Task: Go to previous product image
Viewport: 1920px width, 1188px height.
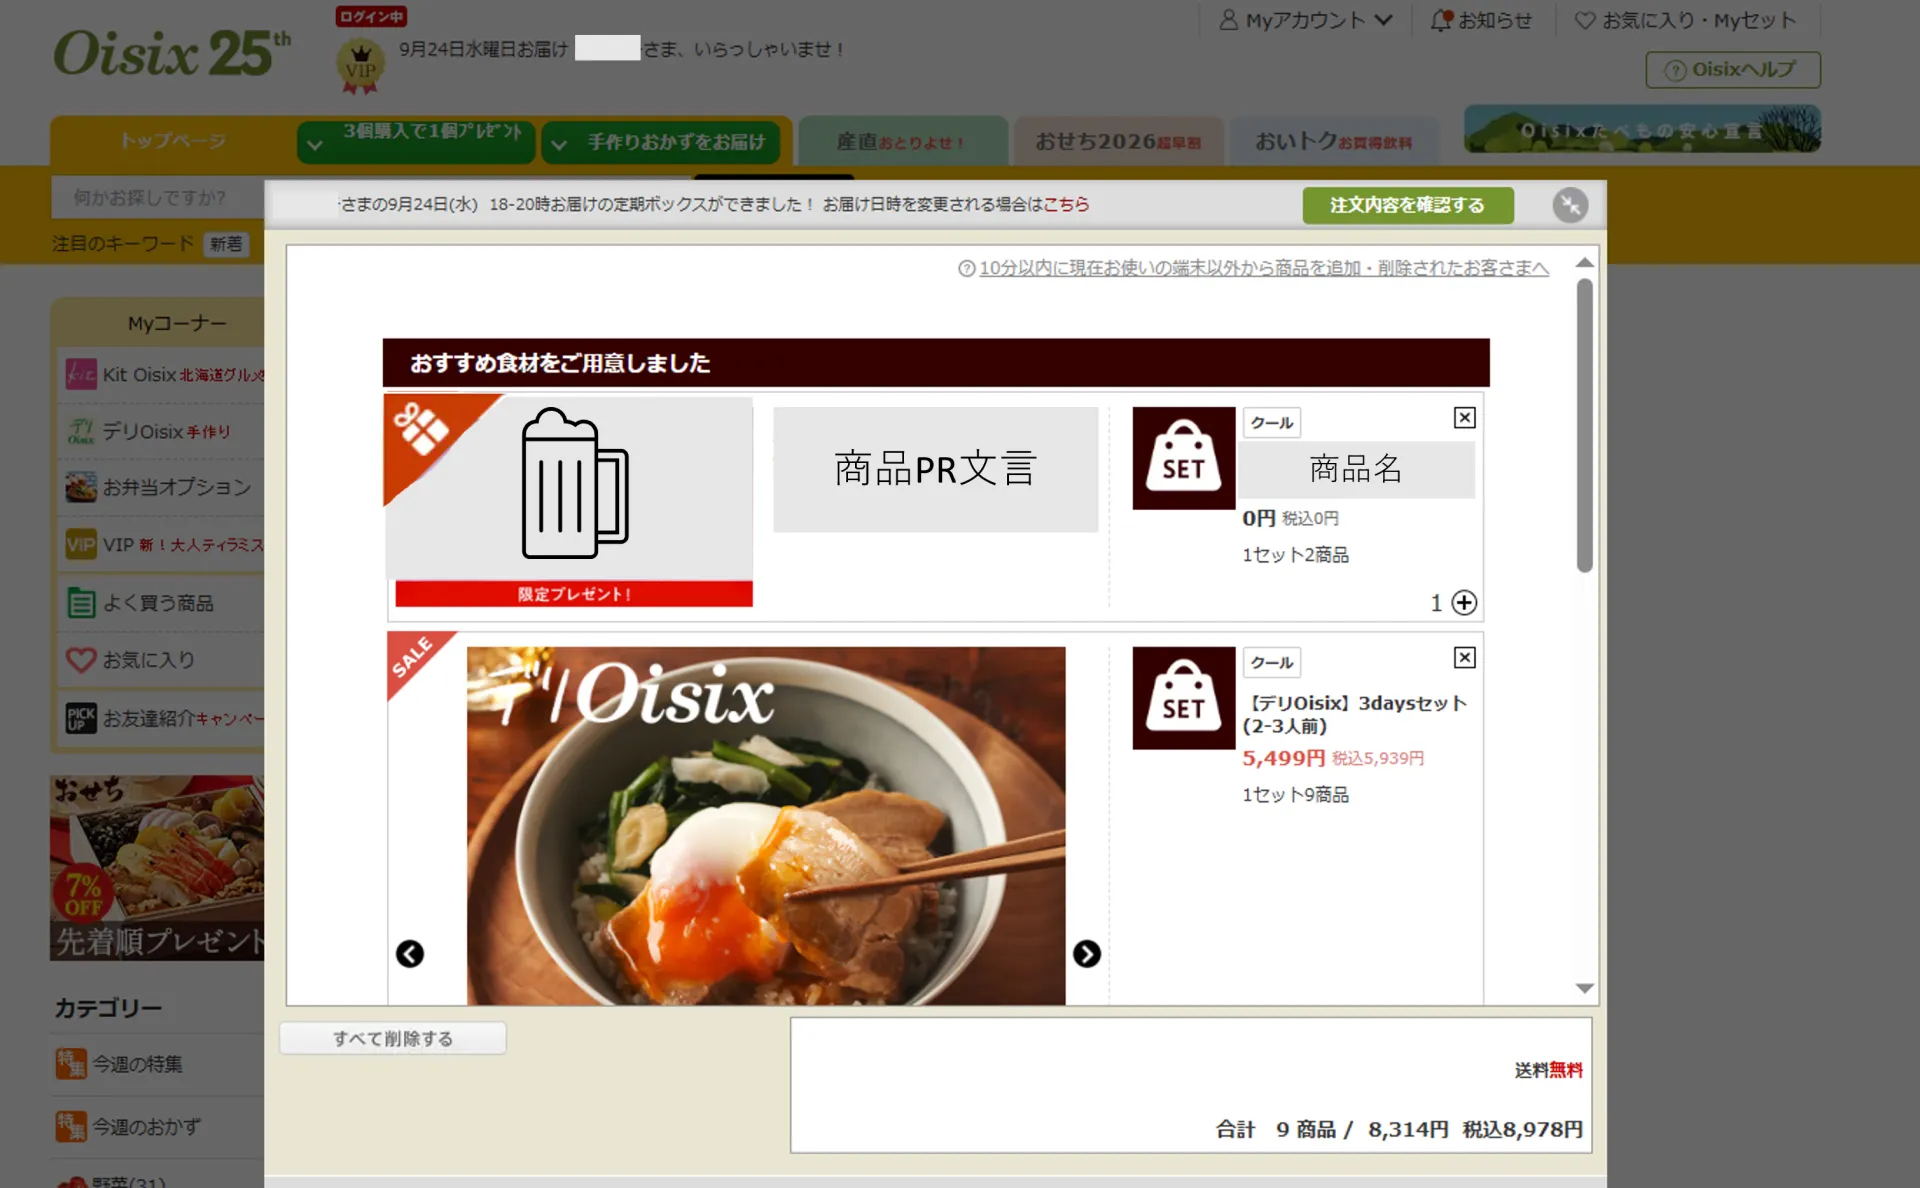Action: pyautogui.click(x=410, y=954)
